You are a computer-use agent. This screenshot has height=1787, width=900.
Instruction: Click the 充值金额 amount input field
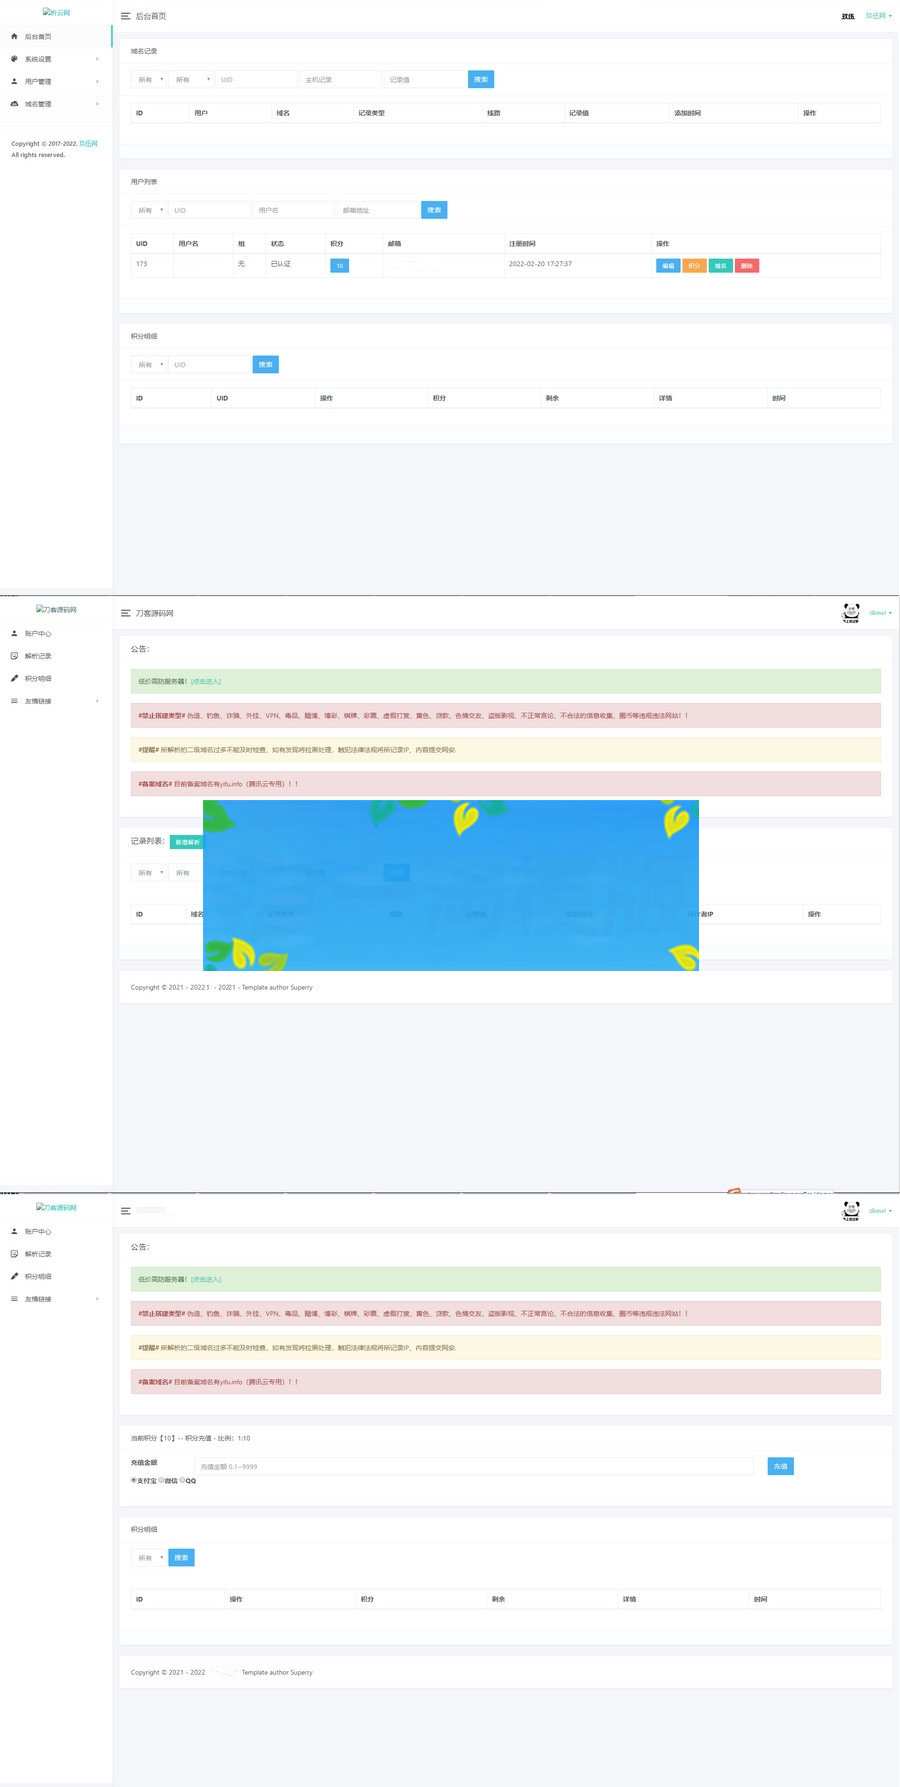point(474,1466)
